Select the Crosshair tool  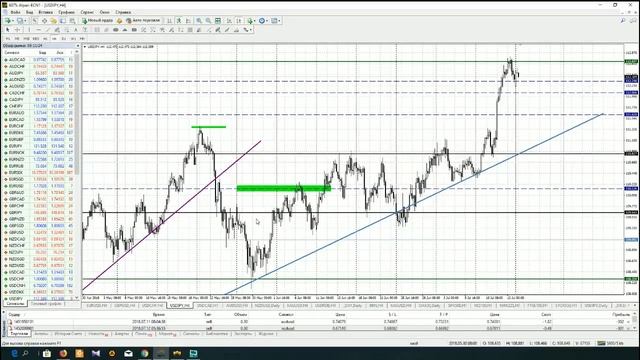pyautogui.click(x=17, y=30)
